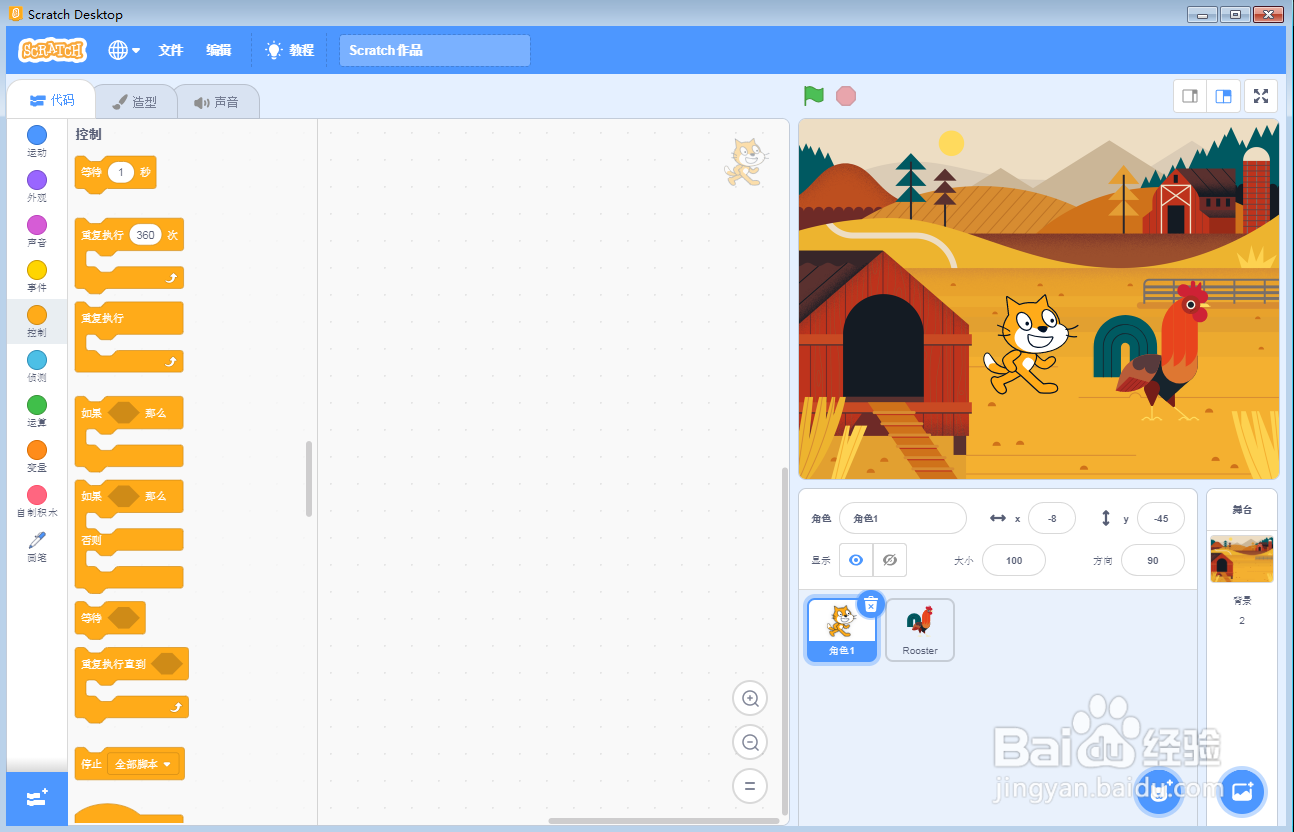
Task: Click the 360 value in repeat block
Action: (145, 235)
